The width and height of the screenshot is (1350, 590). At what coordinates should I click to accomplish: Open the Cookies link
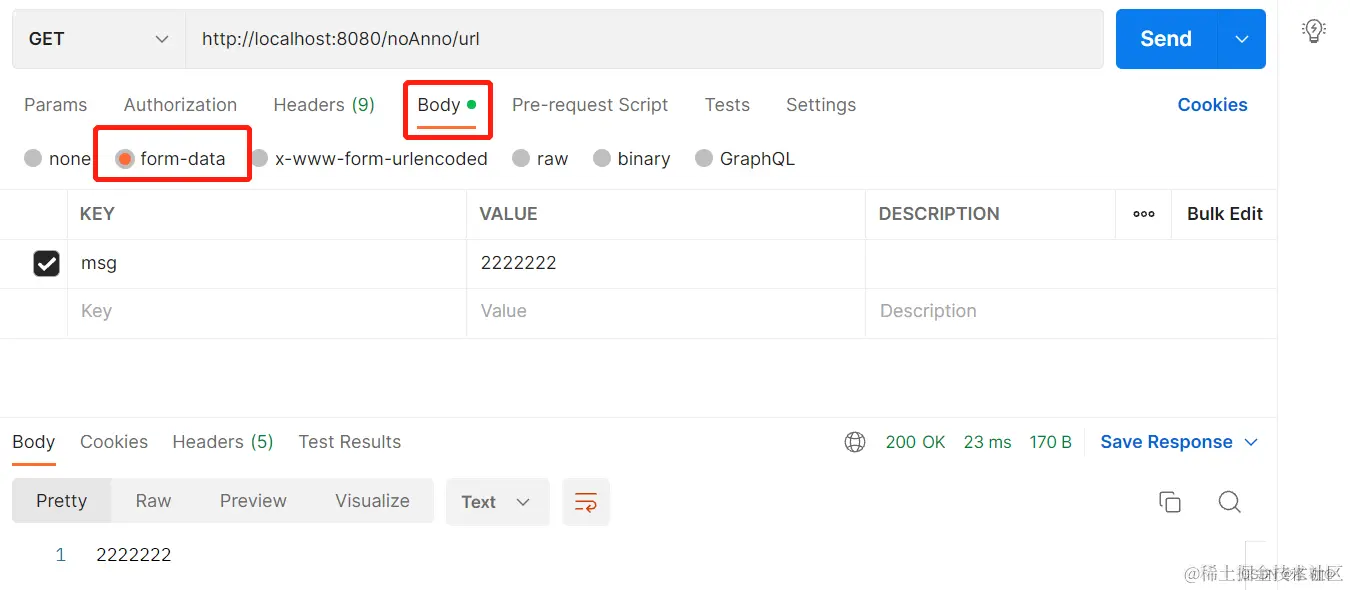coord(1212,105)
